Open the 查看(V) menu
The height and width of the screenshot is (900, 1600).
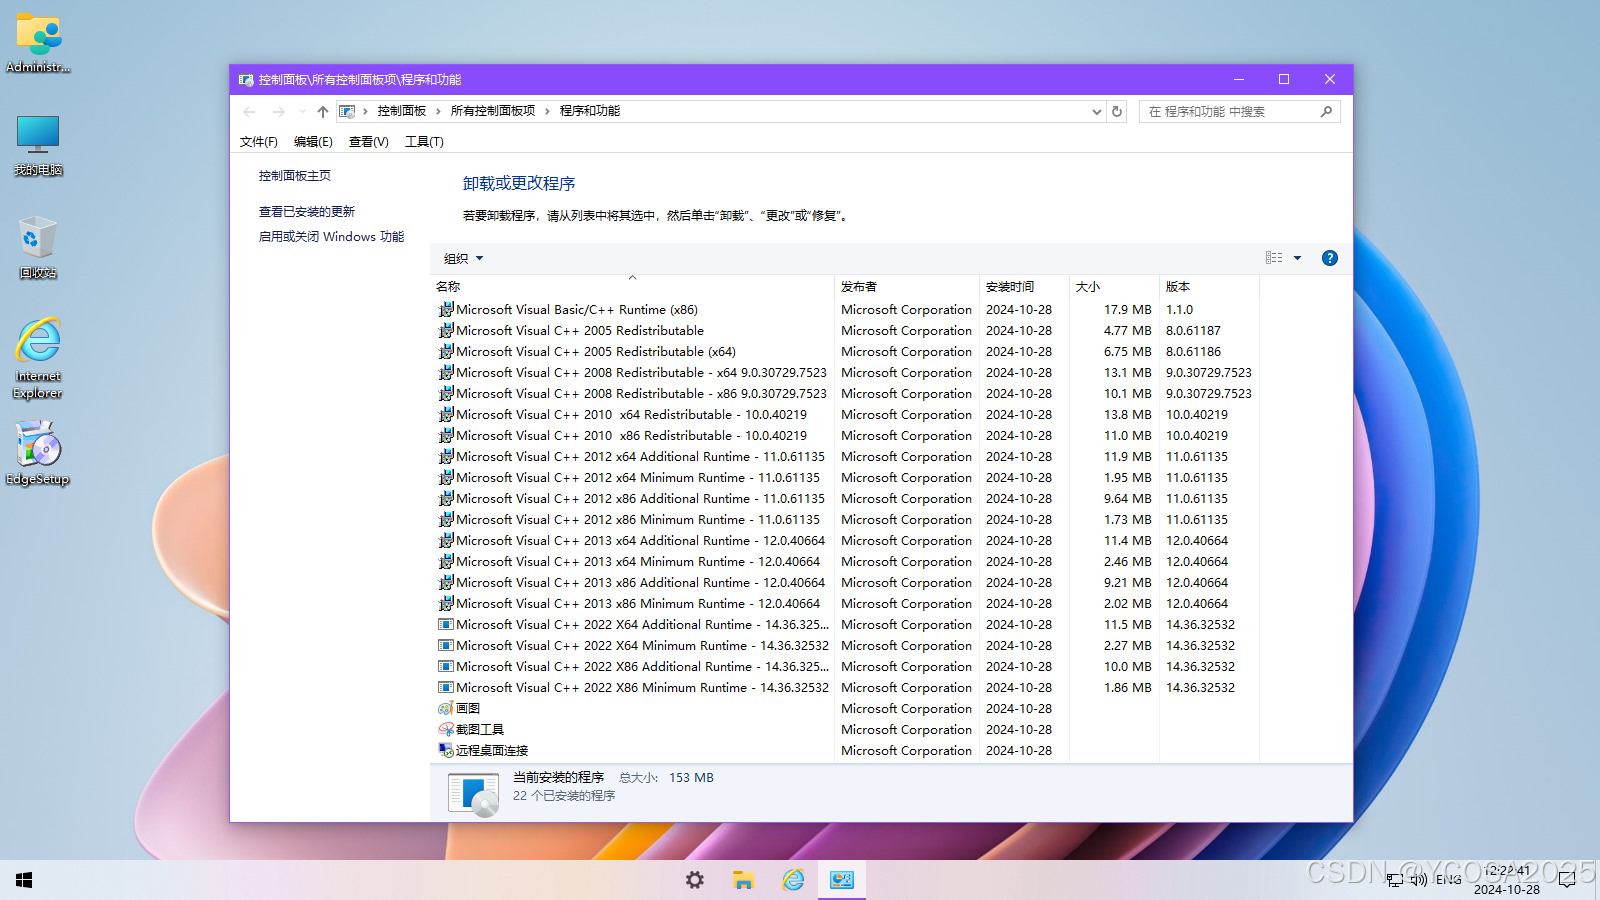[368, 142]
